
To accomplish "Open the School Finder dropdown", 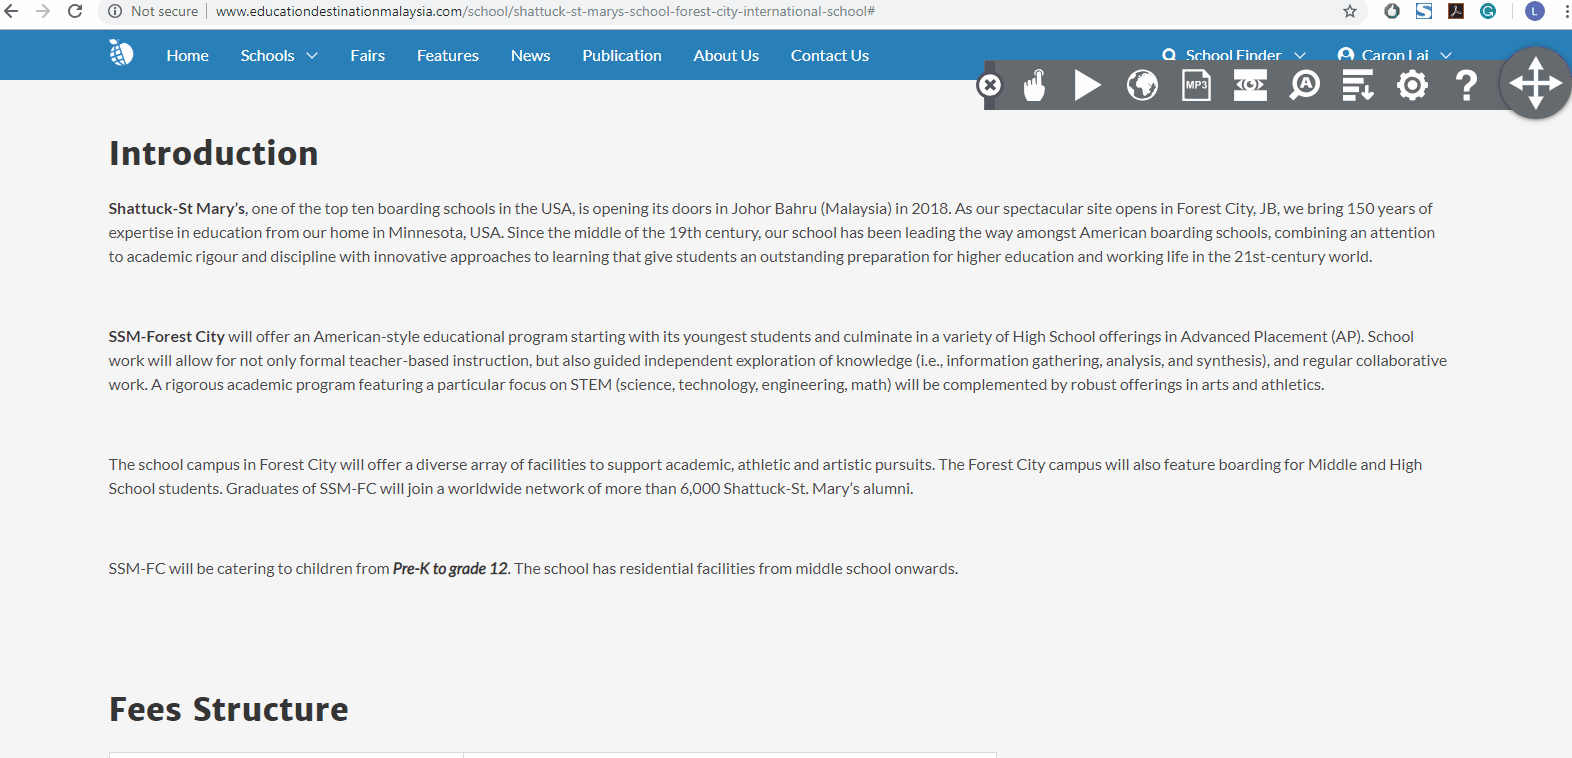I will pyautogui.click(x=1234, y=55).
